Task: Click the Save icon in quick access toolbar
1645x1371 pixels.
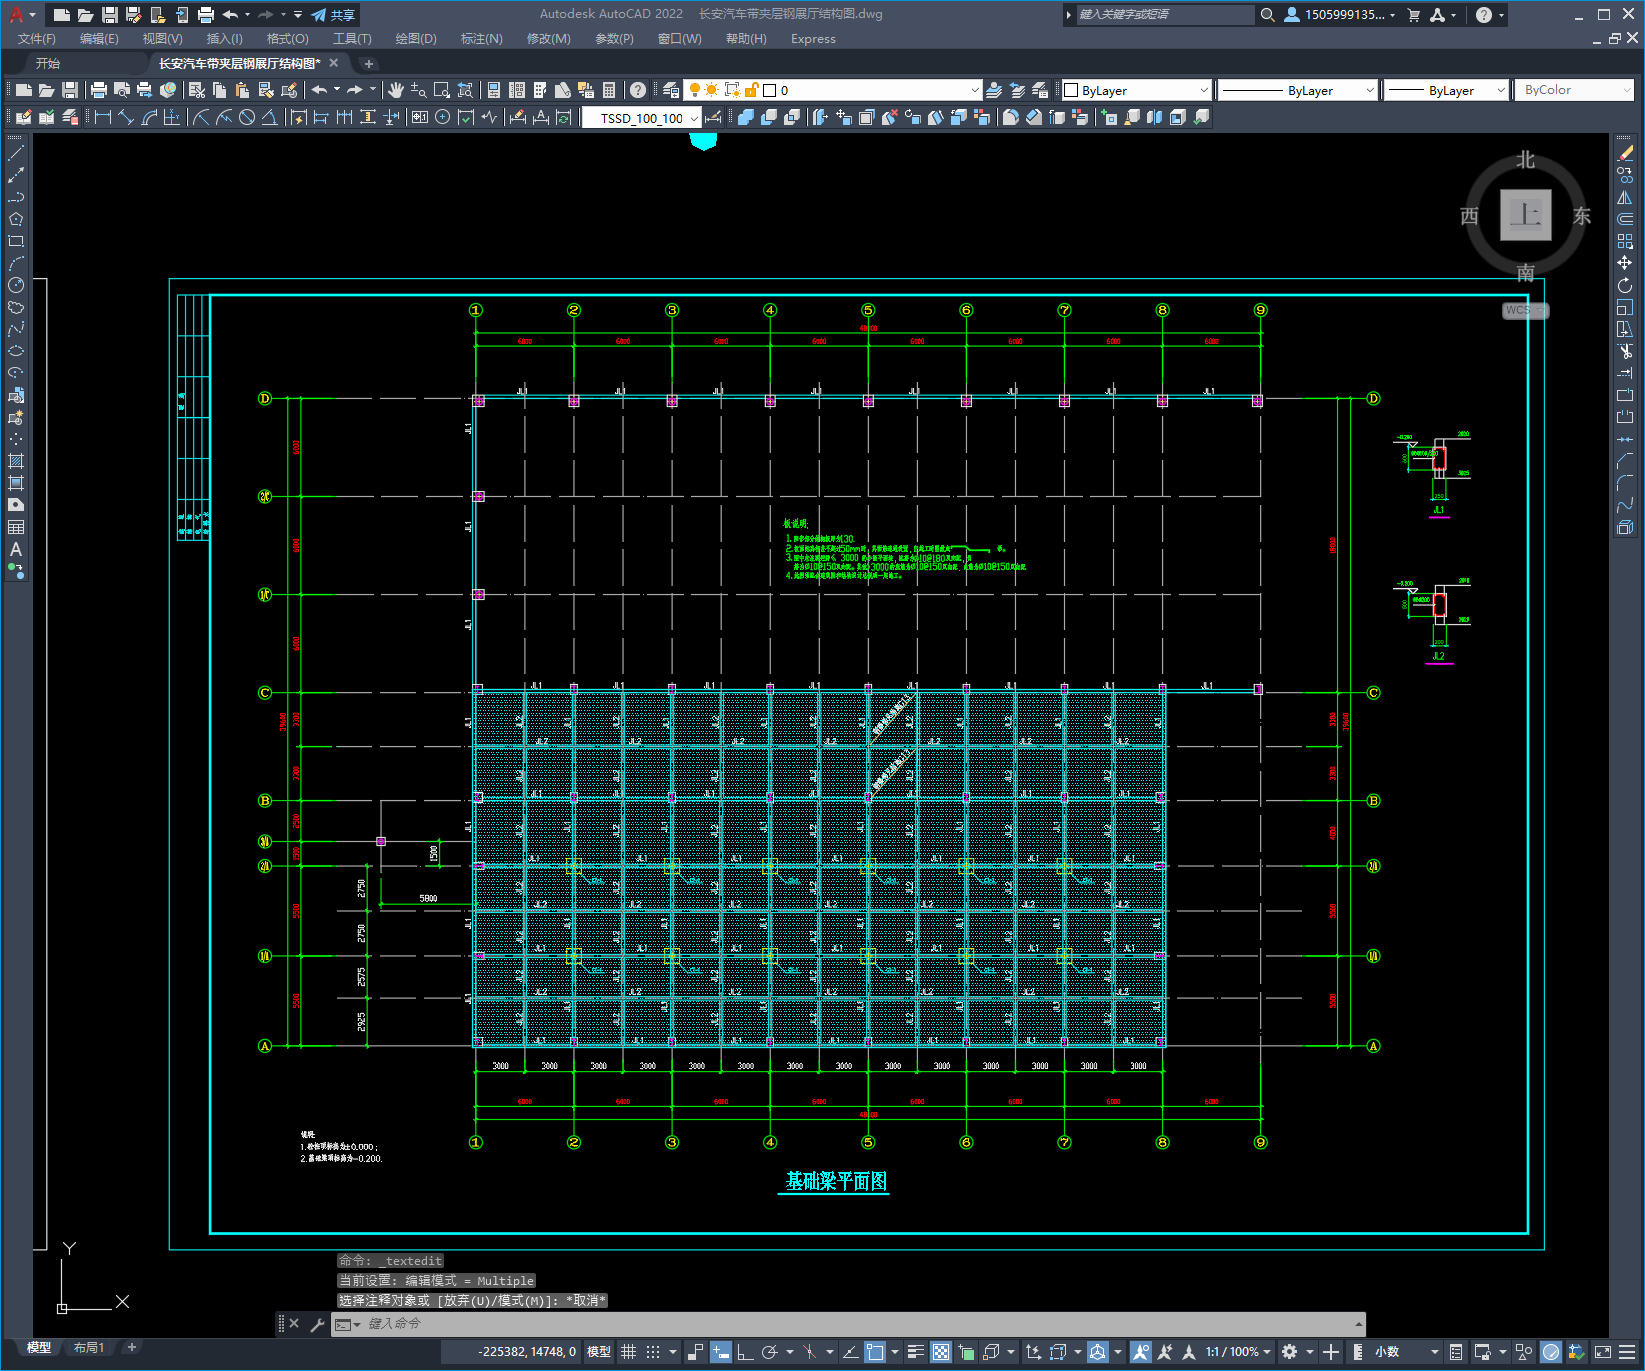Action: (x=110, y=15)
